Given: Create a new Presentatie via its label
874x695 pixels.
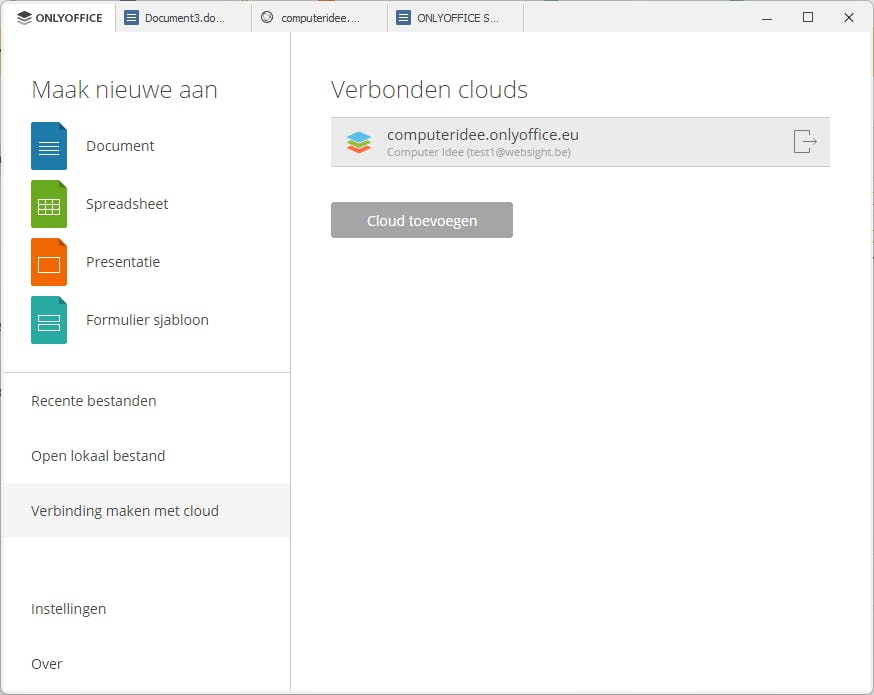Looking at the screenshot, I should point(123,262).
